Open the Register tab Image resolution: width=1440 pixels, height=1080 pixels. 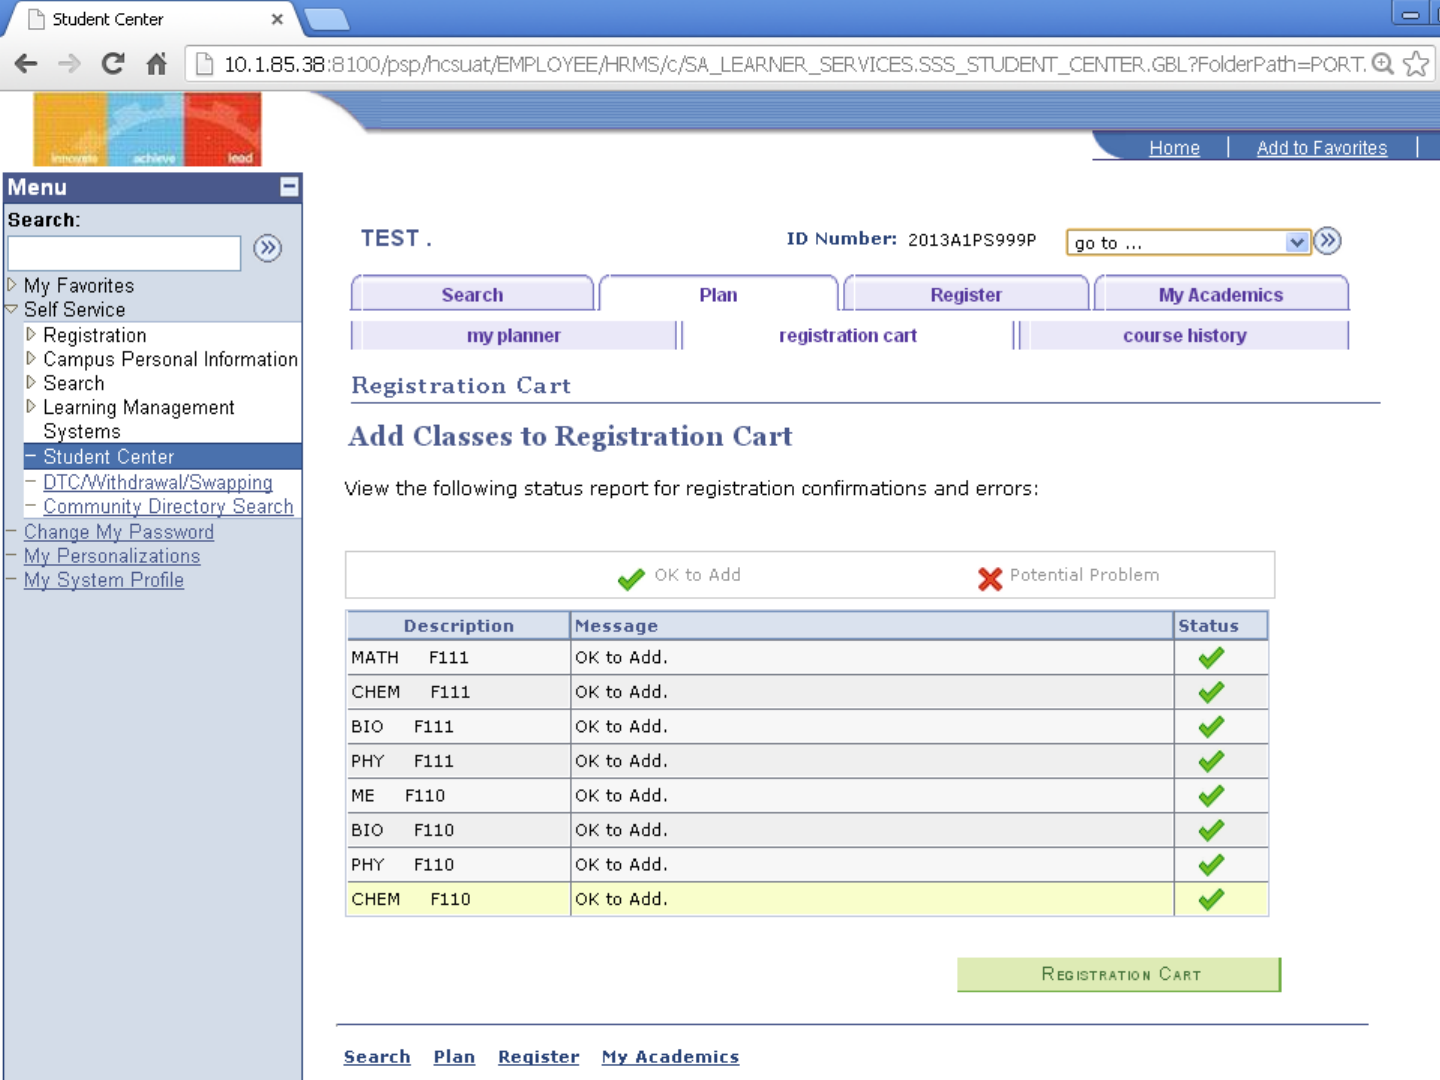966,294
